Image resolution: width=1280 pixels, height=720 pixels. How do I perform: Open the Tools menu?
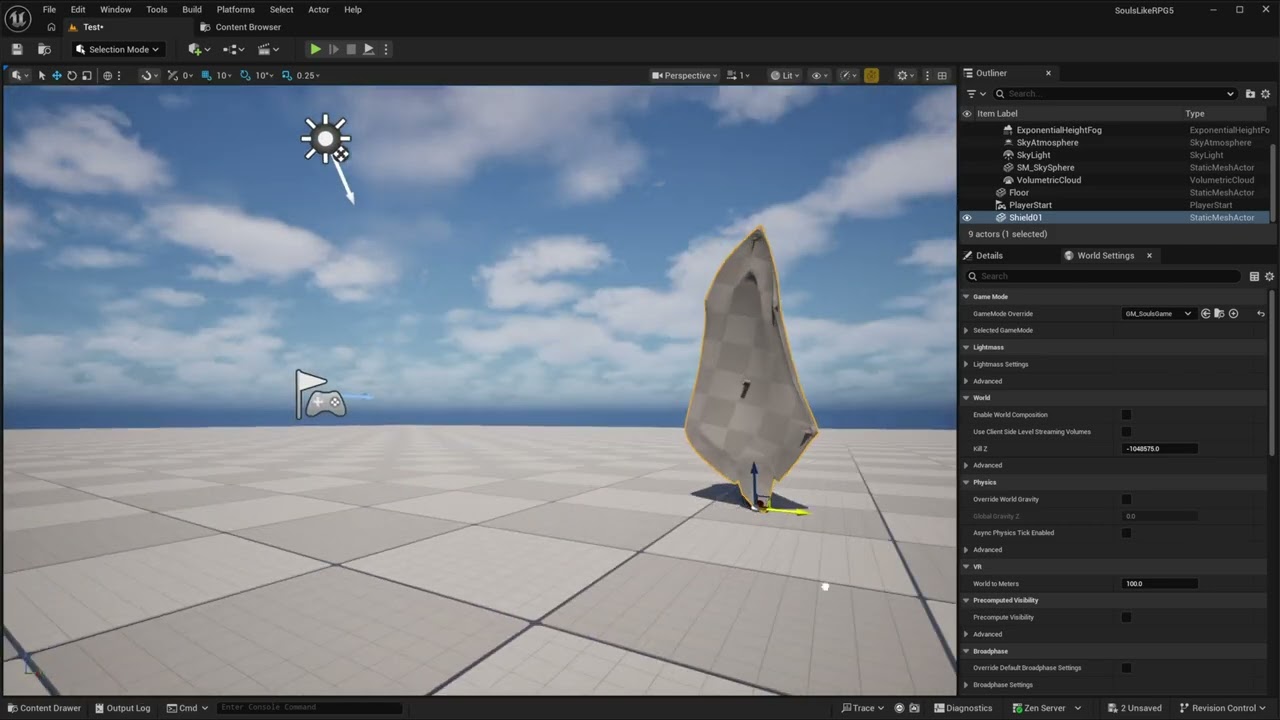click(x=157, y=9)
